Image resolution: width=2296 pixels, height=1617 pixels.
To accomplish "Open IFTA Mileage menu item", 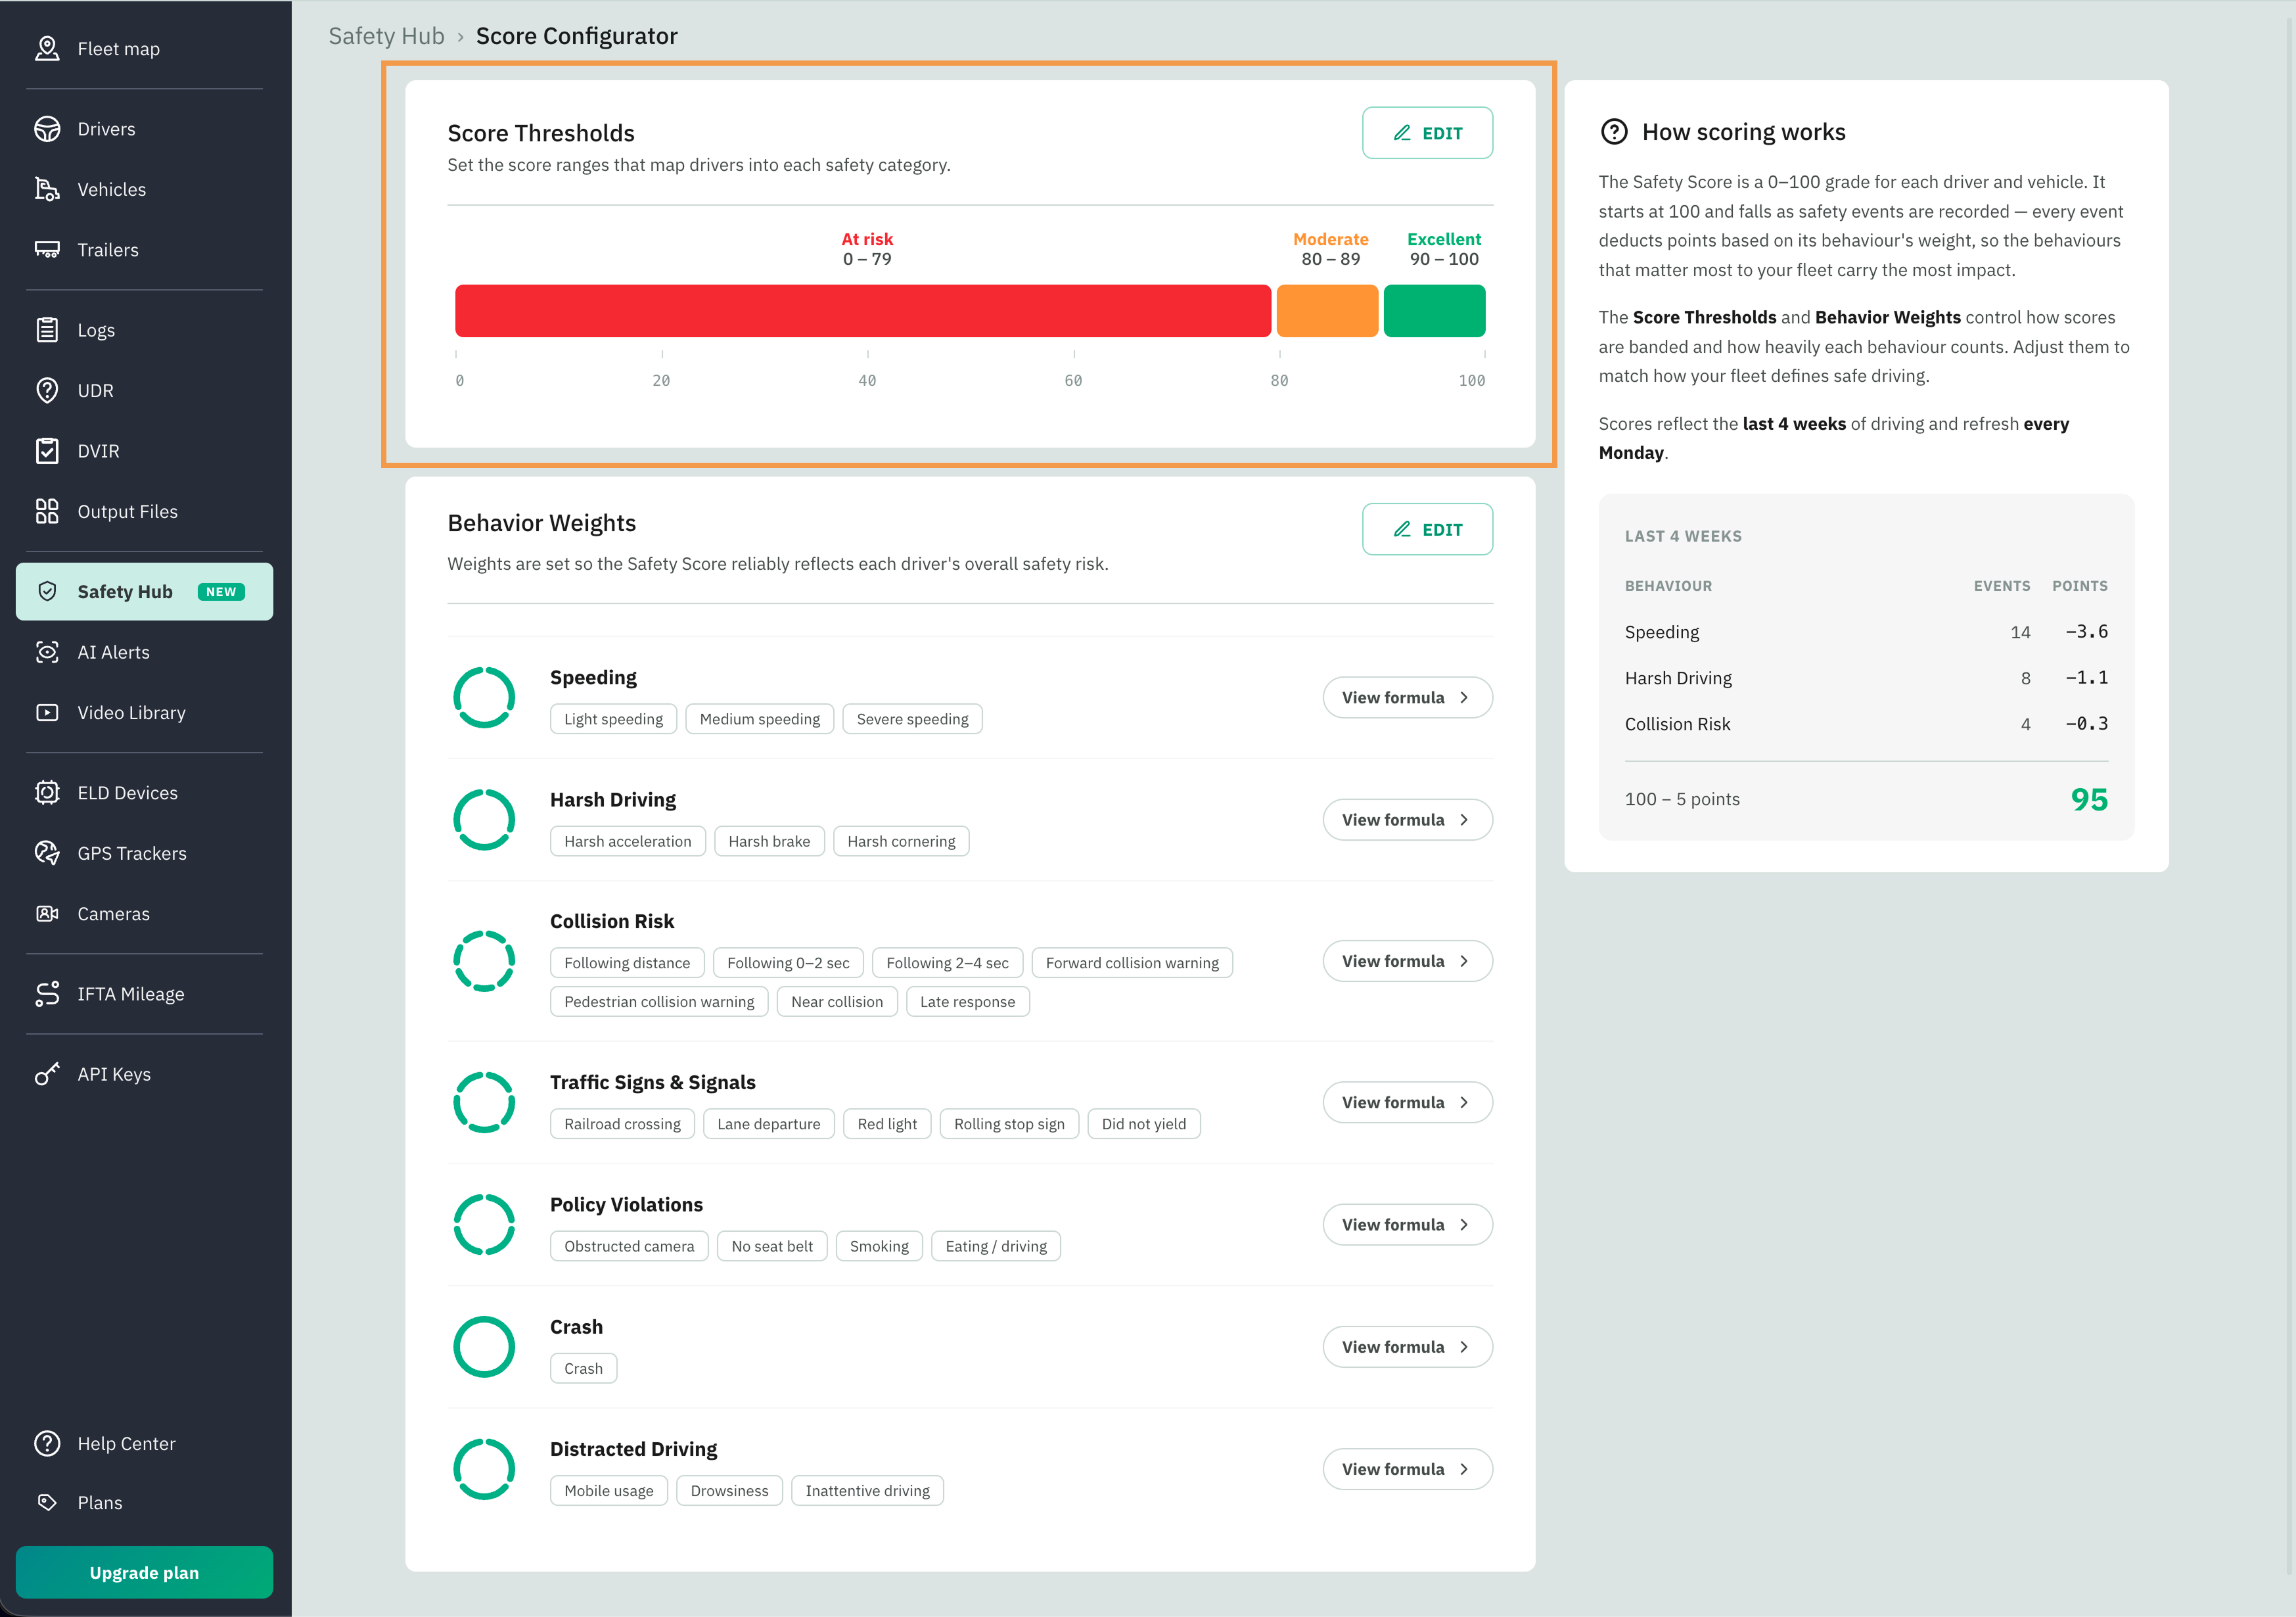I will tap(144, 994).
